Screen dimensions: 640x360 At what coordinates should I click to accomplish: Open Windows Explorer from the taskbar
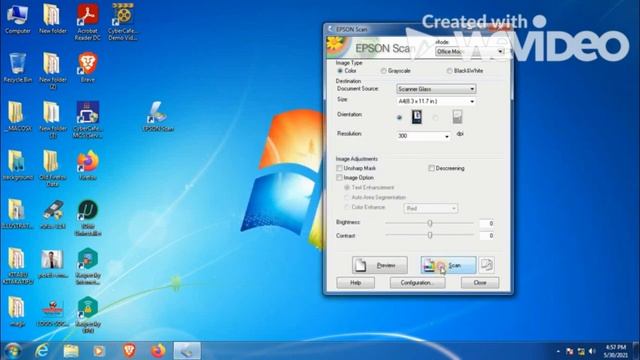71,351
